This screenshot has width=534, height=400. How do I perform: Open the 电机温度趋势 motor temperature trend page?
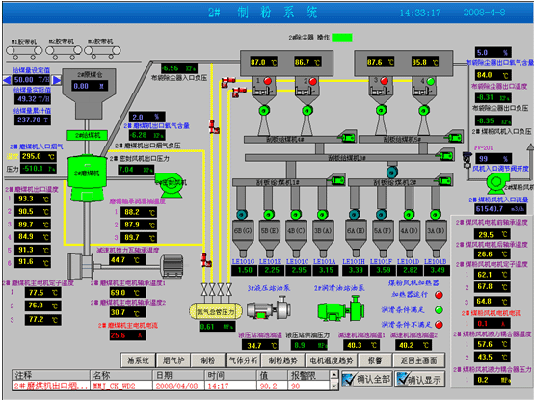[x=331, y=361]
